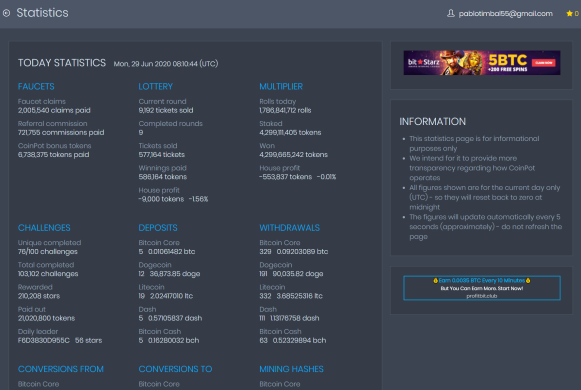
Task: Click the DEPOSITS section heading
Action: tap(158, 227)
